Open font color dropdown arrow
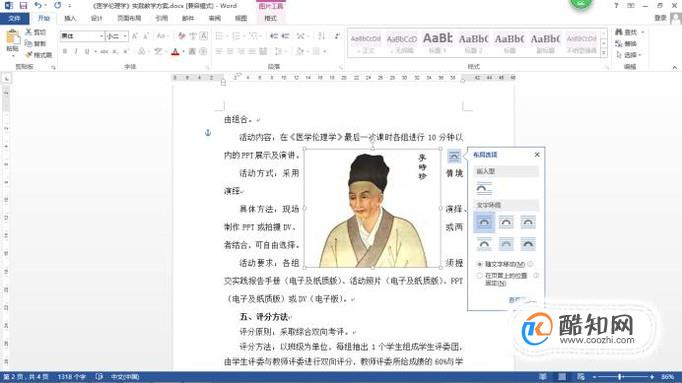This screenshot has height=383, width=682. click(183, 52)
